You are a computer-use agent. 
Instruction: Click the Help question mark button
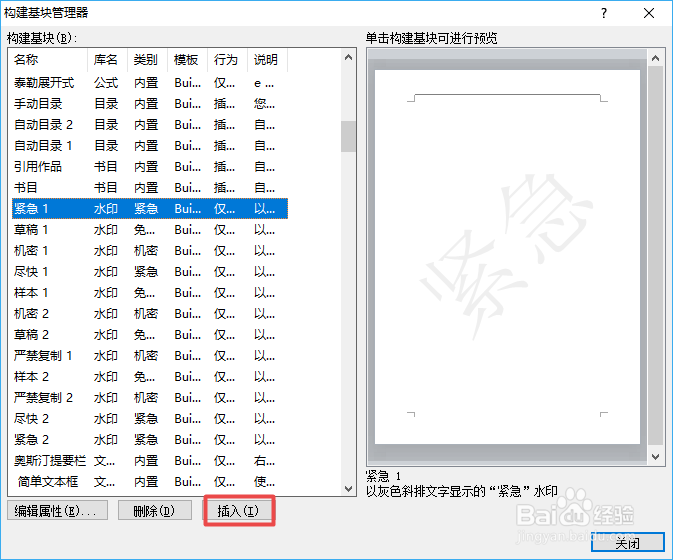tap(604, 13)
